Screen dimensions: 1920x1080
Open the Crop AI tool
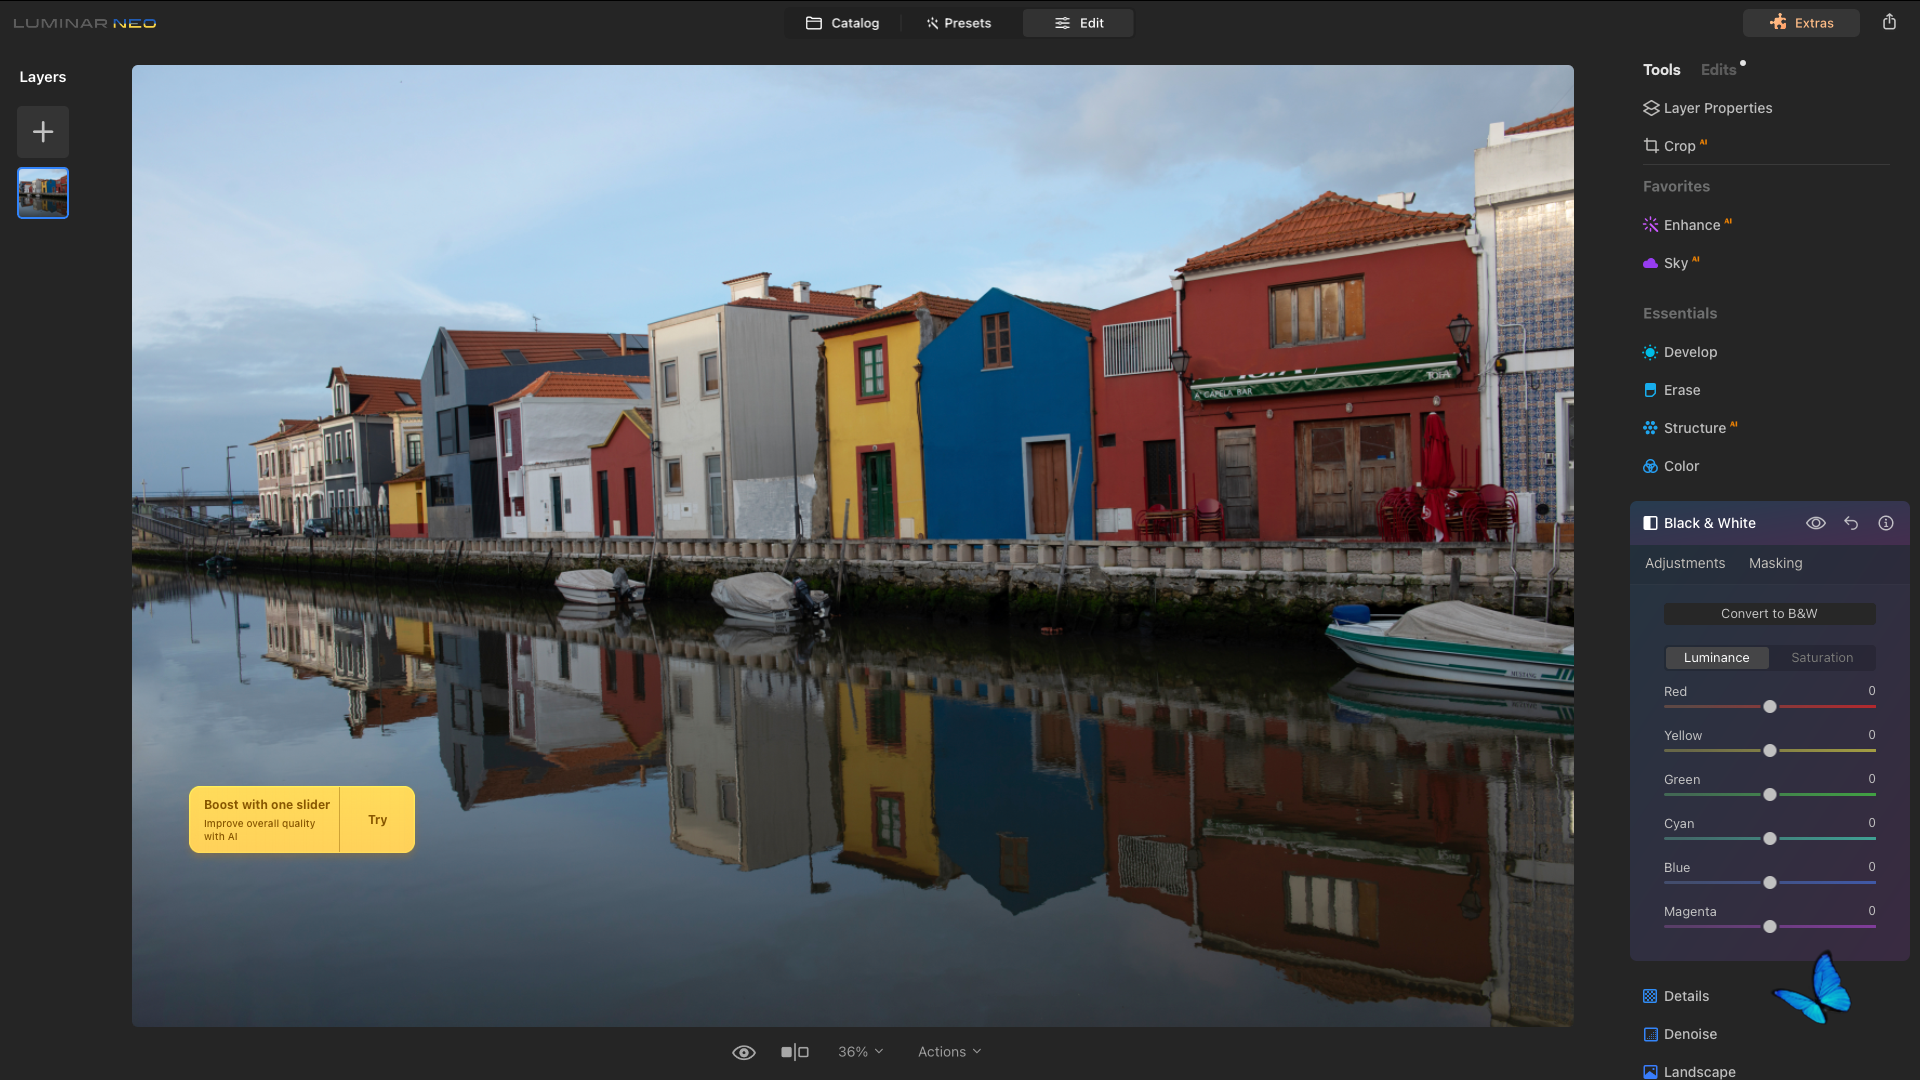[x=1675, y=146]
